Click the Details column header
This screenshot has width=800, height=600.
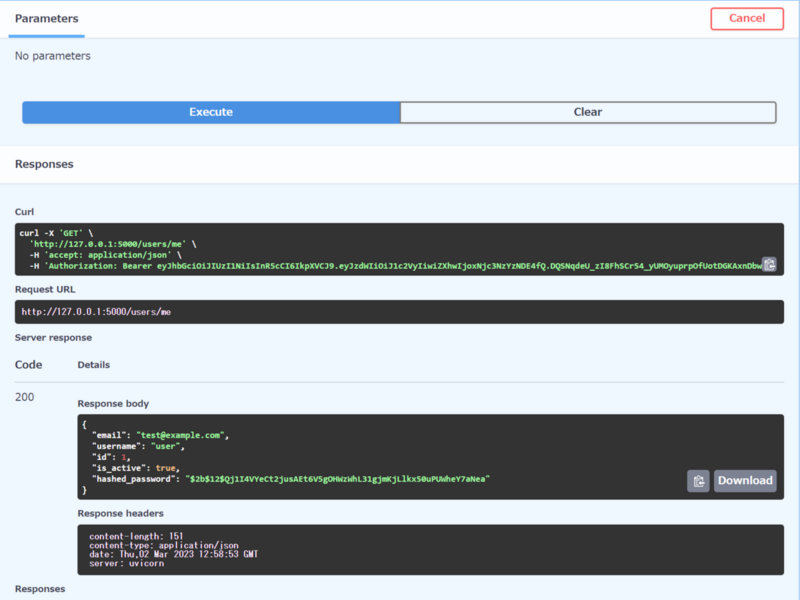[95, 364]
